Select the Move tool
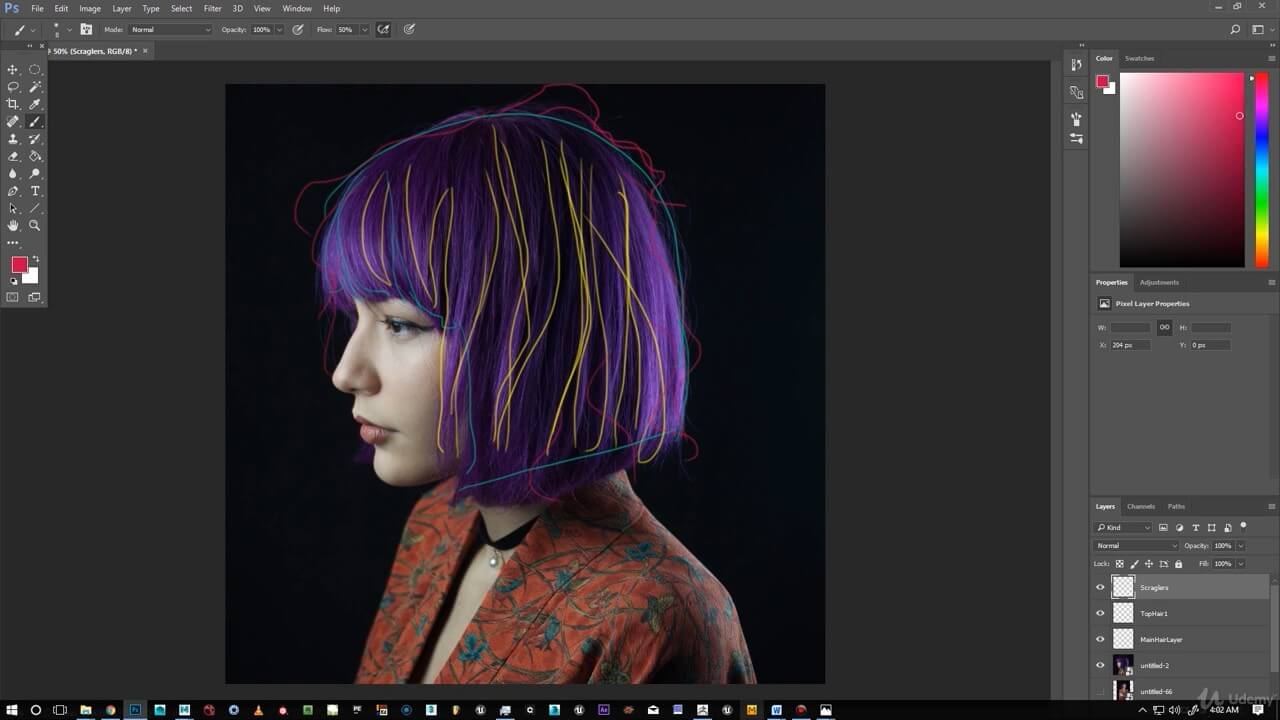The image size is (1280, 720). [x=13, y=70]
